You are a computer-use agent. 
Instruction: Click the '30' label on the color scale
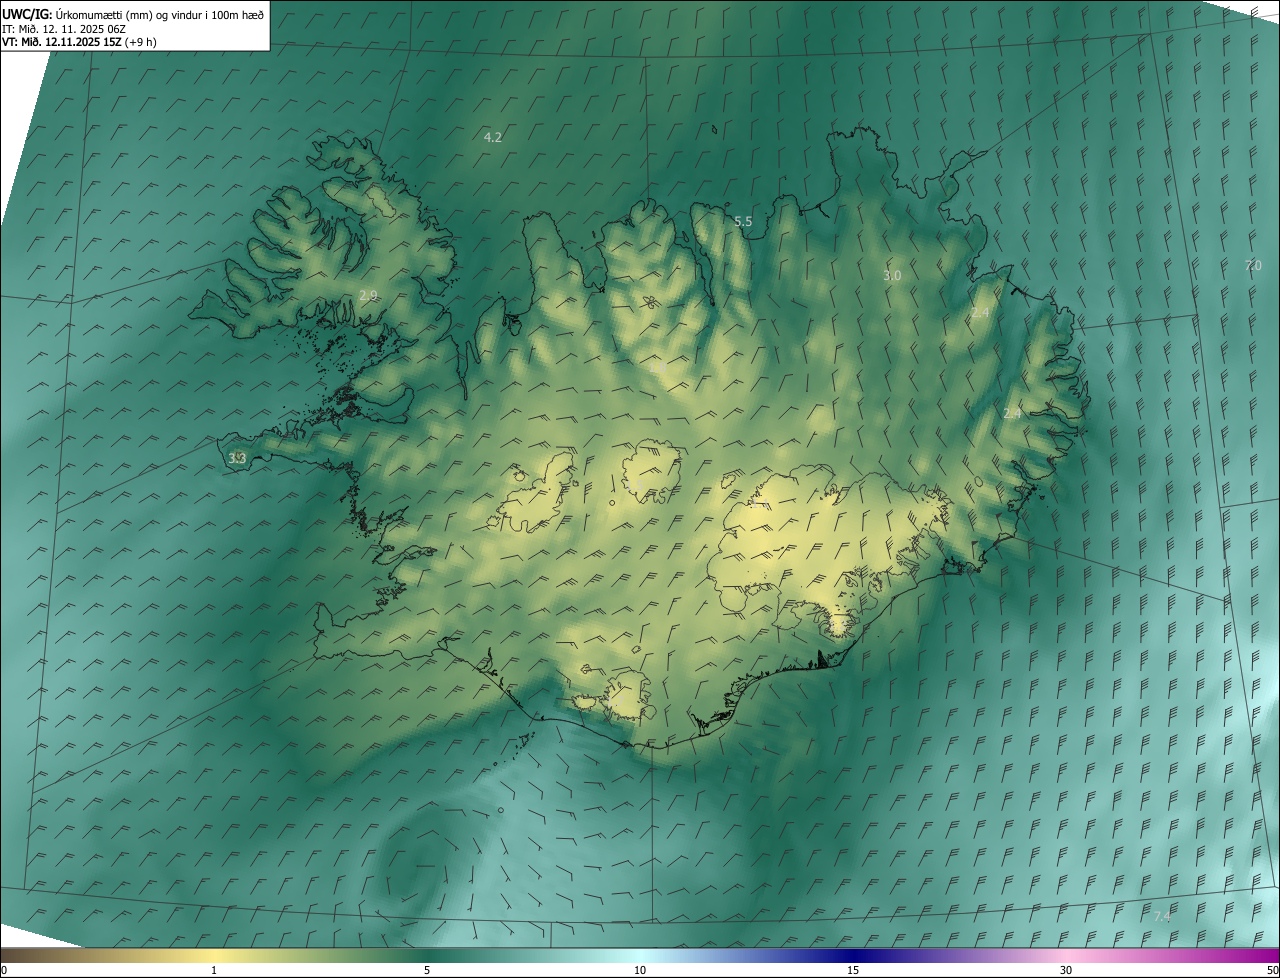(1066, 970)
